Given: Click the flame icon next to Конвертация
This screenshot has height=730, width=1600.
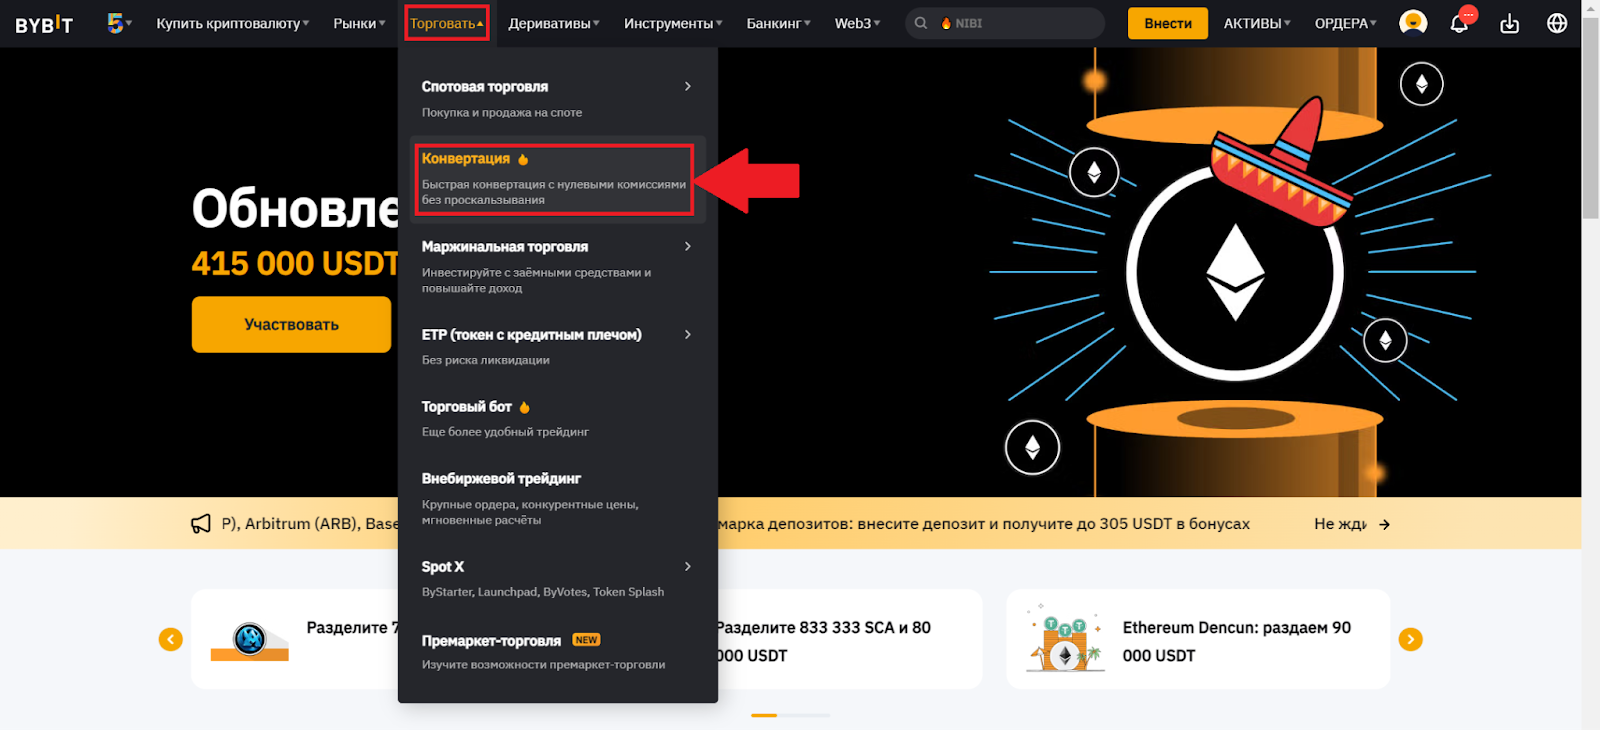Looking at the screenshot, I should (523, 159).
